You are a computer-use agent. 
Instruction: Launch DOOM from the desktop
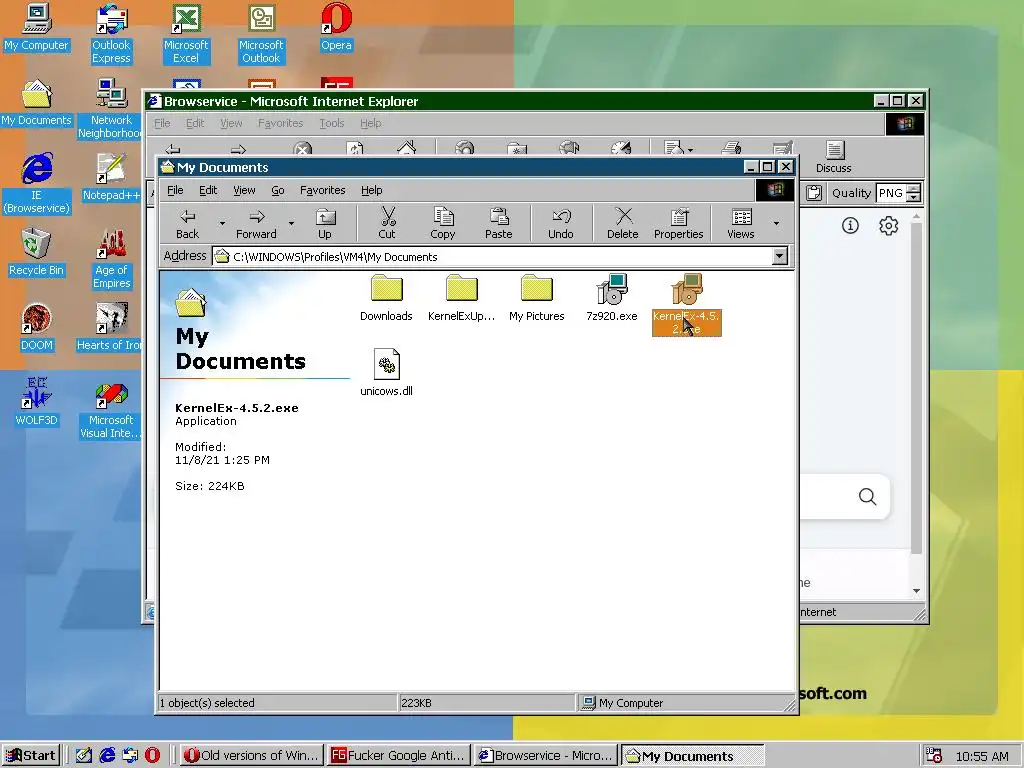pyautogui.click(x=36, y=328)
